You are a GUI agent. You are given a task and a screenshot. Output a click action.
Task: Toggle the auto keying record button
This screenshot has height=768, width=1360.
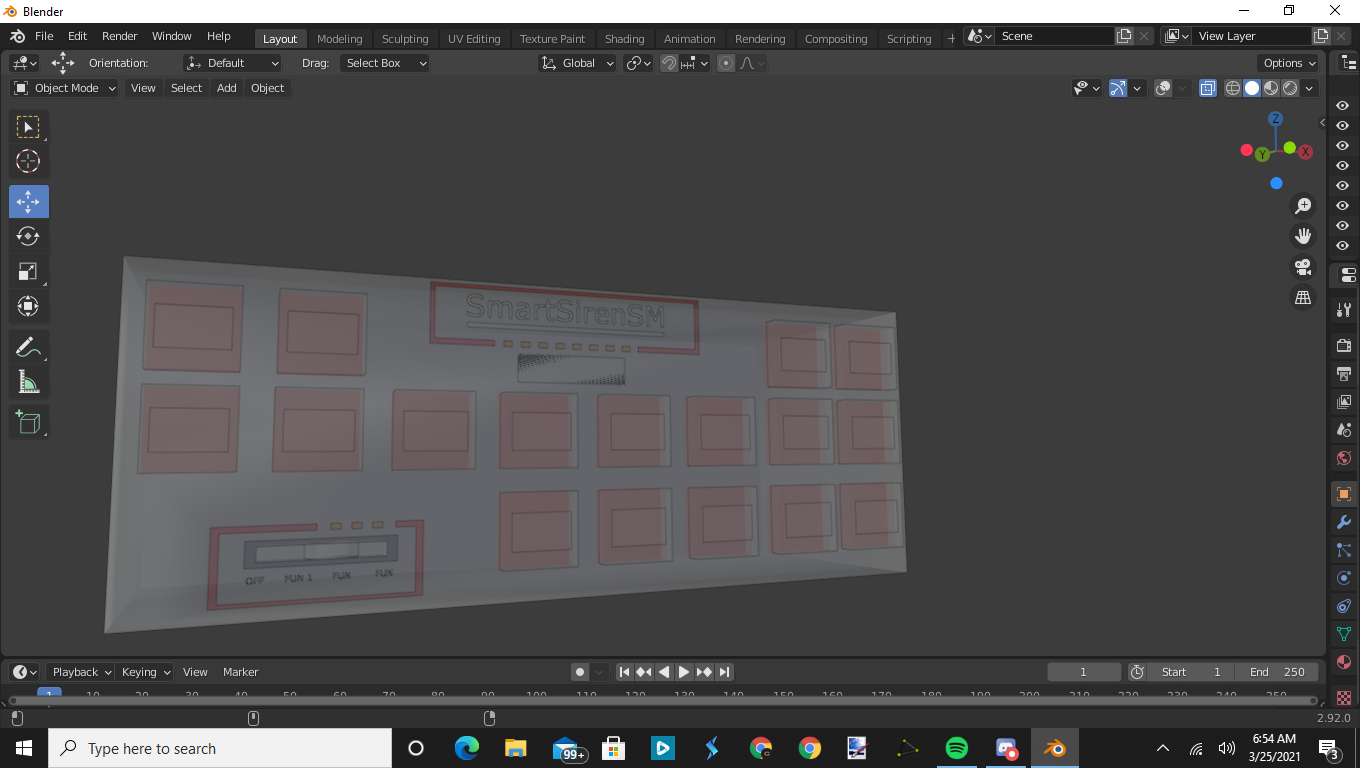pos(580,672)
